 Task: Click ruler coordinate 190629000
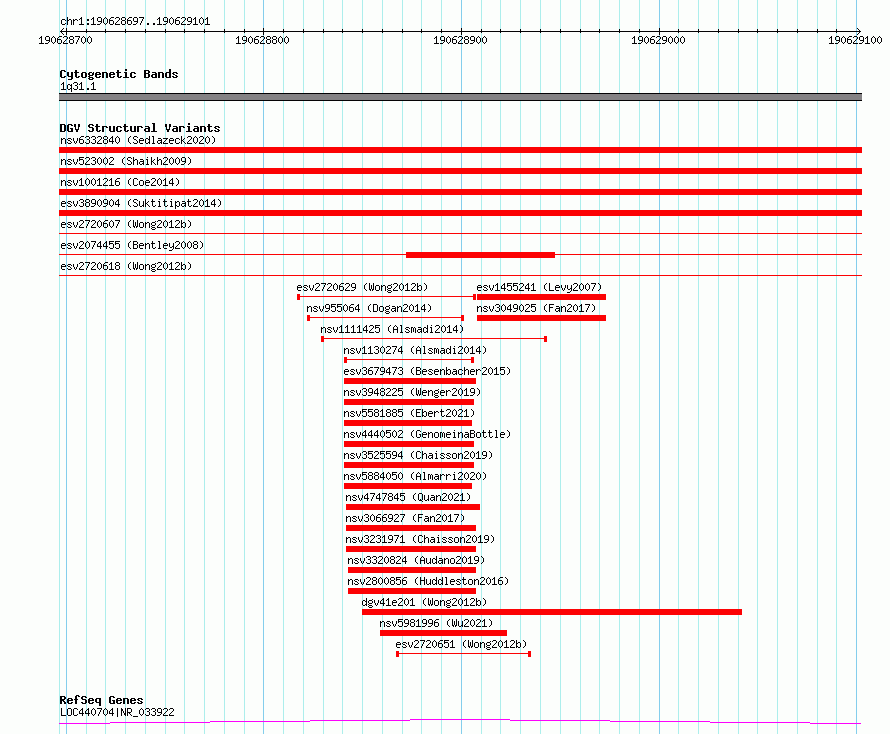point(658,40)
